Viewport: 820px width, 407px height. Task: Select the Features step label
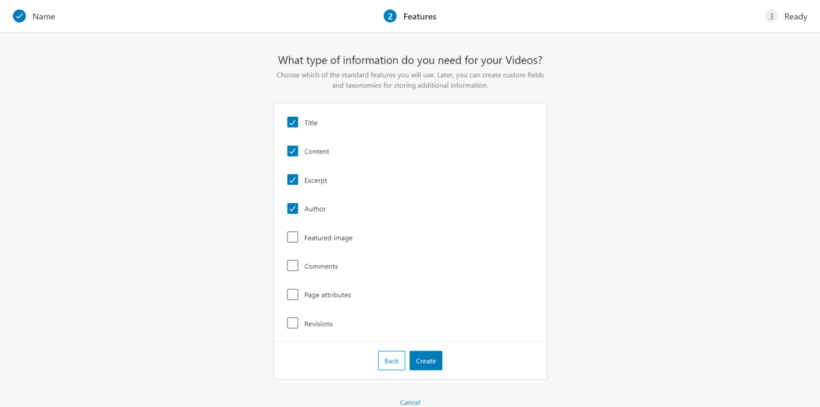(x=419, y=16)
